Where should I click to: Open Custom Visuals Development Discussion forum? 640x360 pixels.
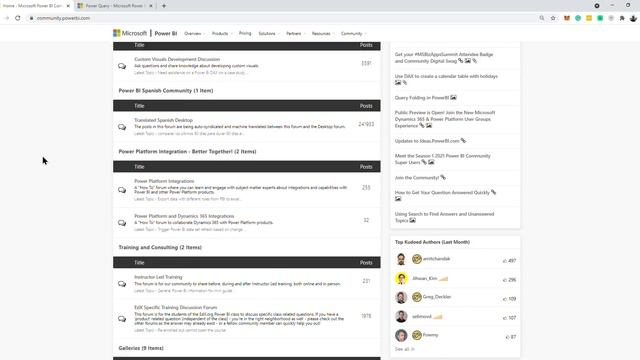177,59
